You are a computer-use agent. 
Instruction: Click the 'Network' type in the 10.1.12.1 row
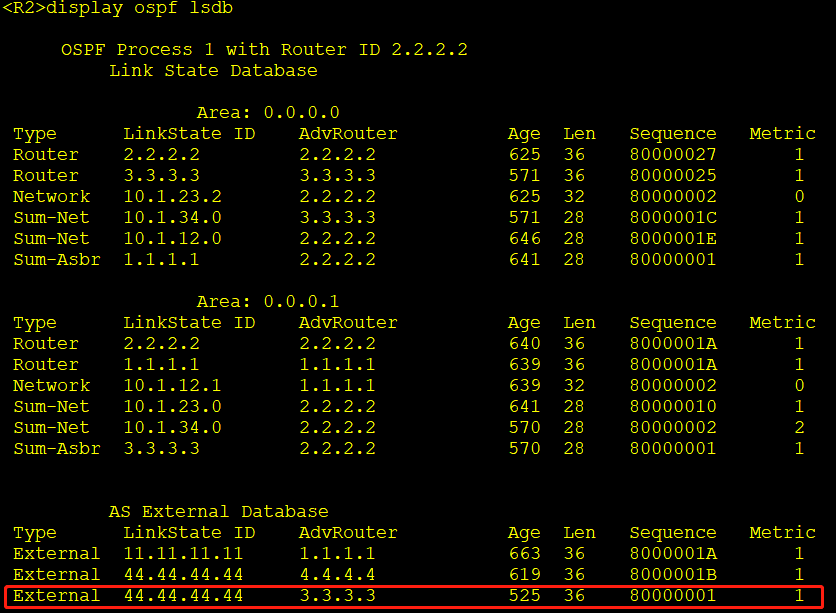tap(52, 385)
